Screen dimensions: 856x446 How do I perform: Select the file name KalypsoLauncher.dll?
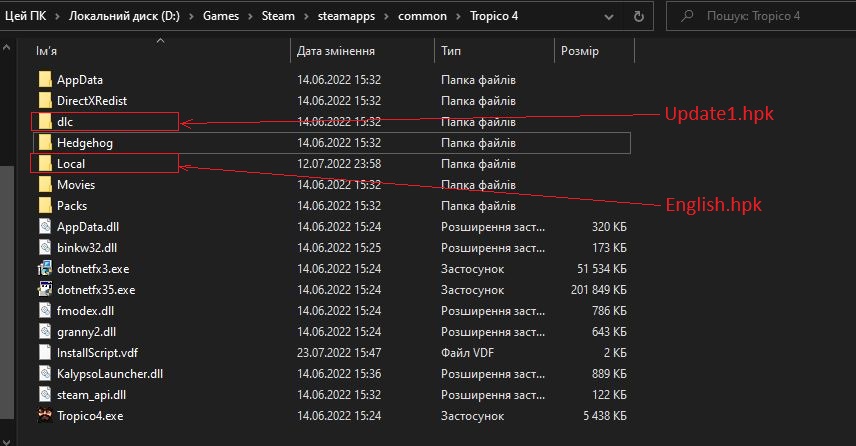coord(110,374)
